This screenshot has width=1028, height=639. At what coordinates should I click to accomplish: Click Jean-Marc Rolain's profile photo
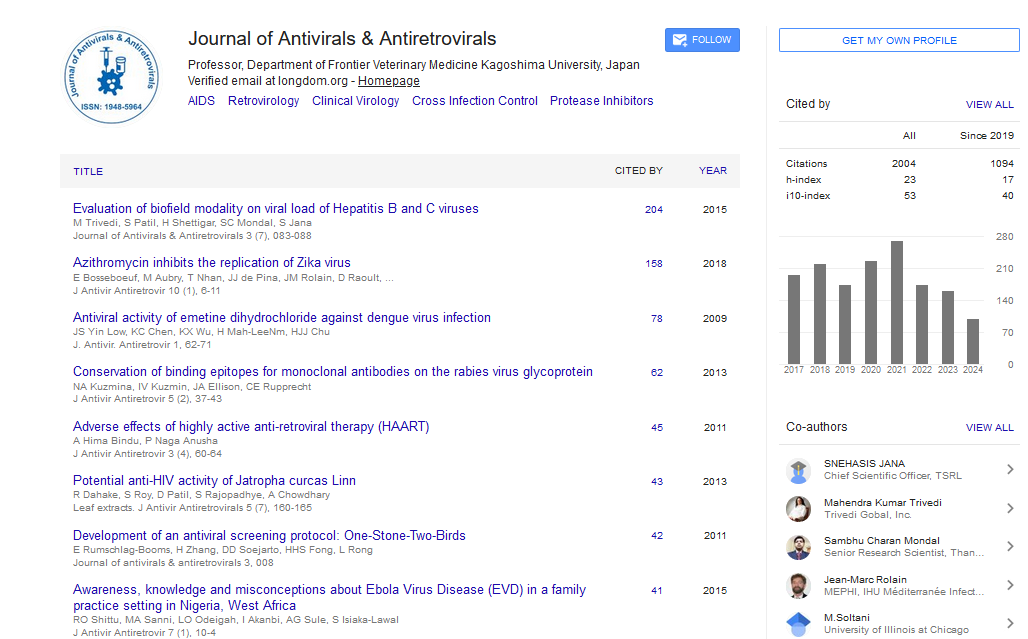tap(798, 586)
